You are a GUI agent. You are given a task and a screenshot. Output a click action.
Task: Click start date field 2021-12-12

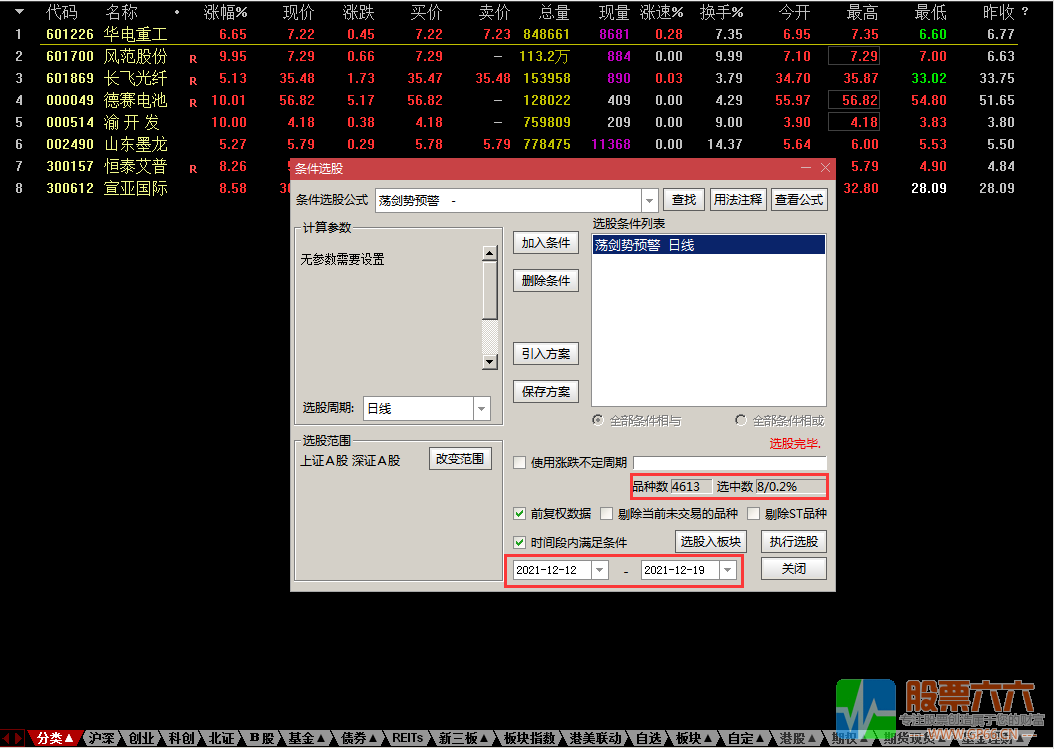[553, 570]
